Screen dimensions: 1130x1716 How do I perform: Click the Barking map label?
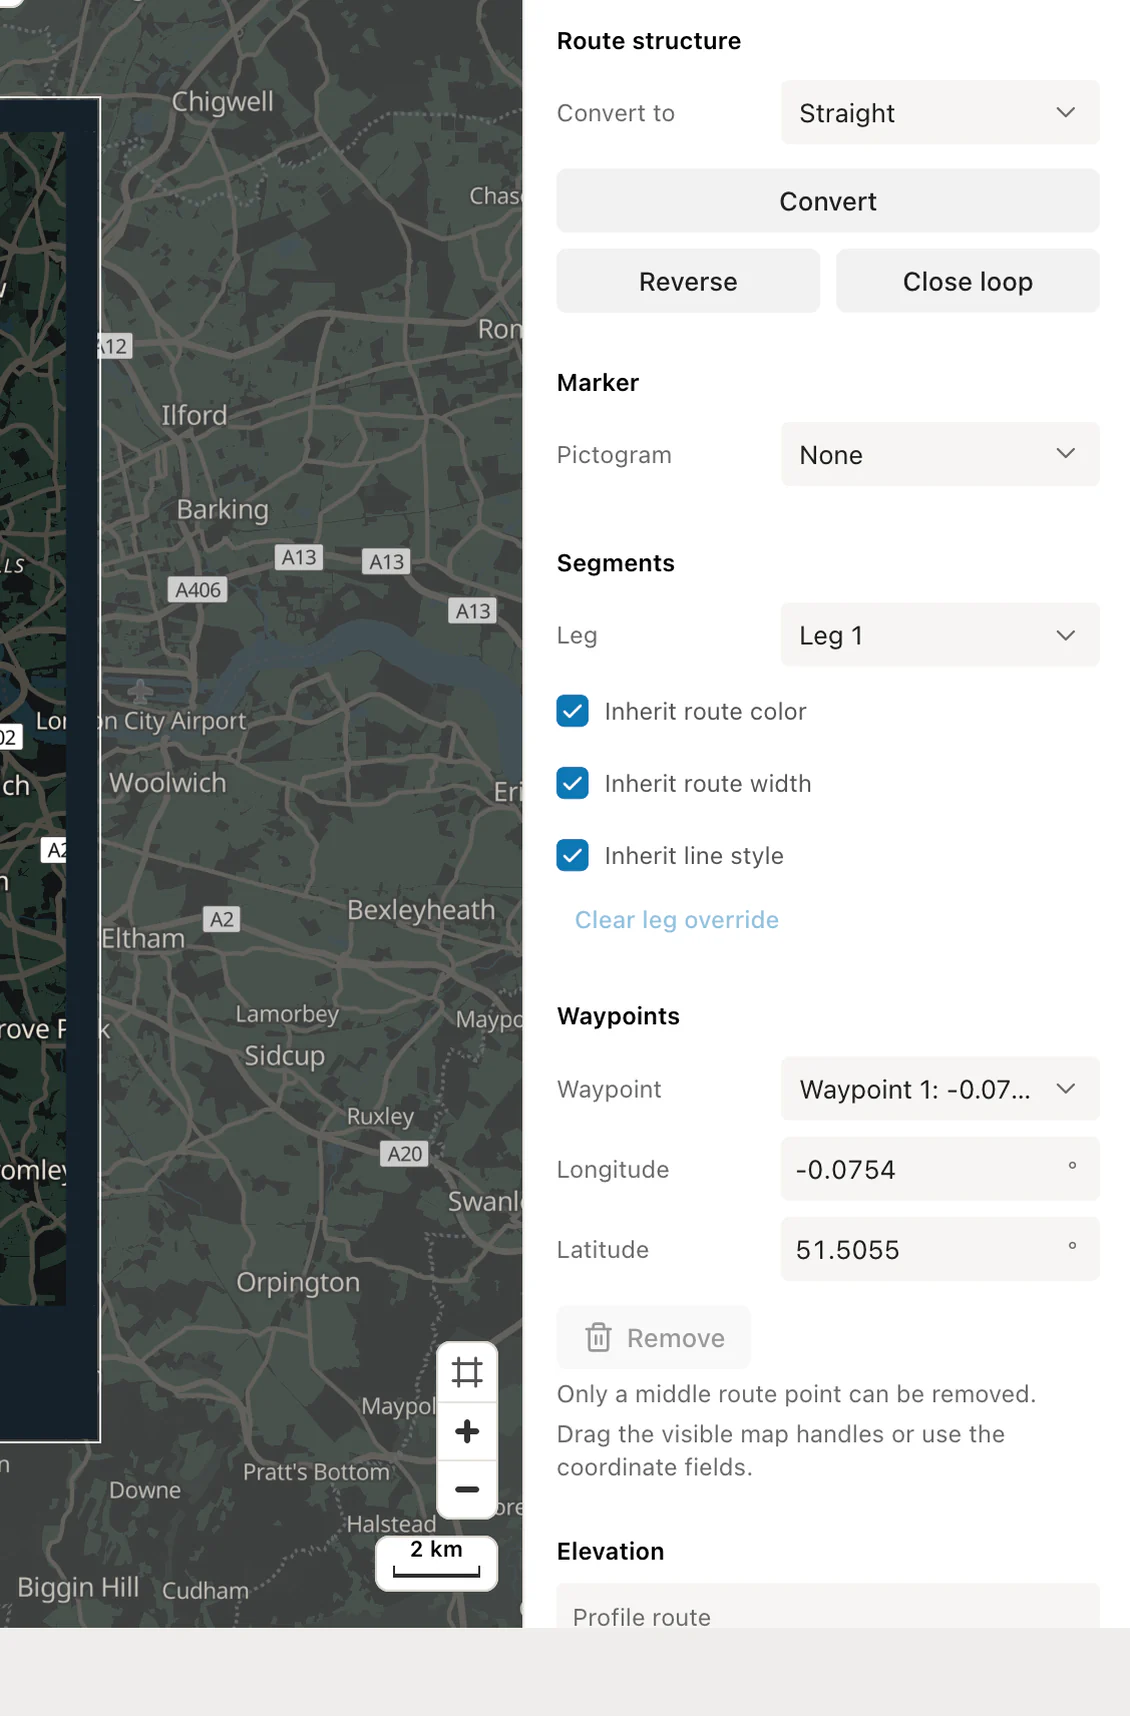pyautogui.click(x=223, y=510)
